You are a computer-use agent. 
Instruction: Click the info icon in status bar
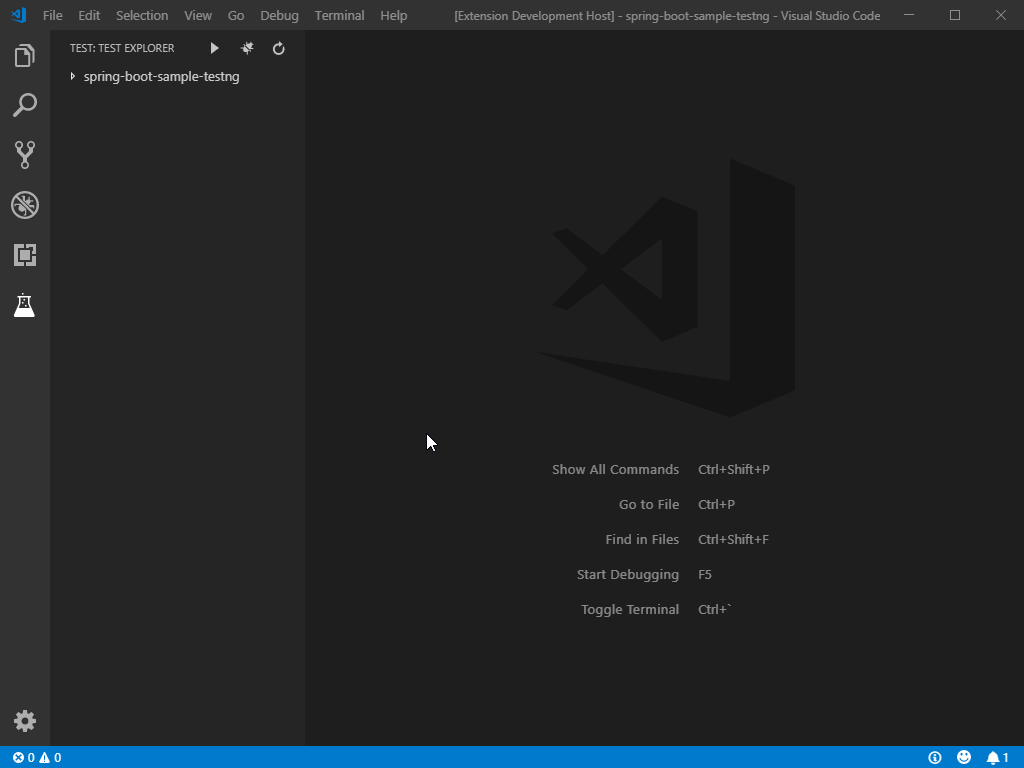935,758
